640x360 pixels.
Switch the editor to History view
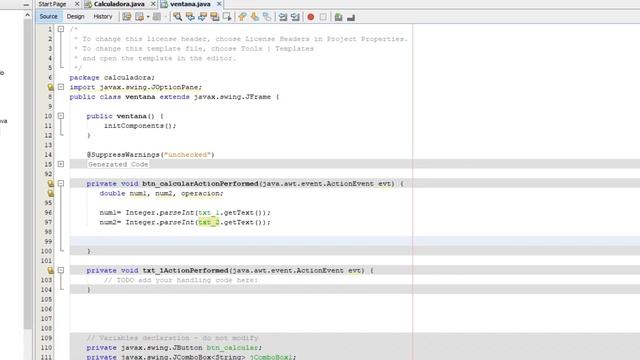point(103,17)
